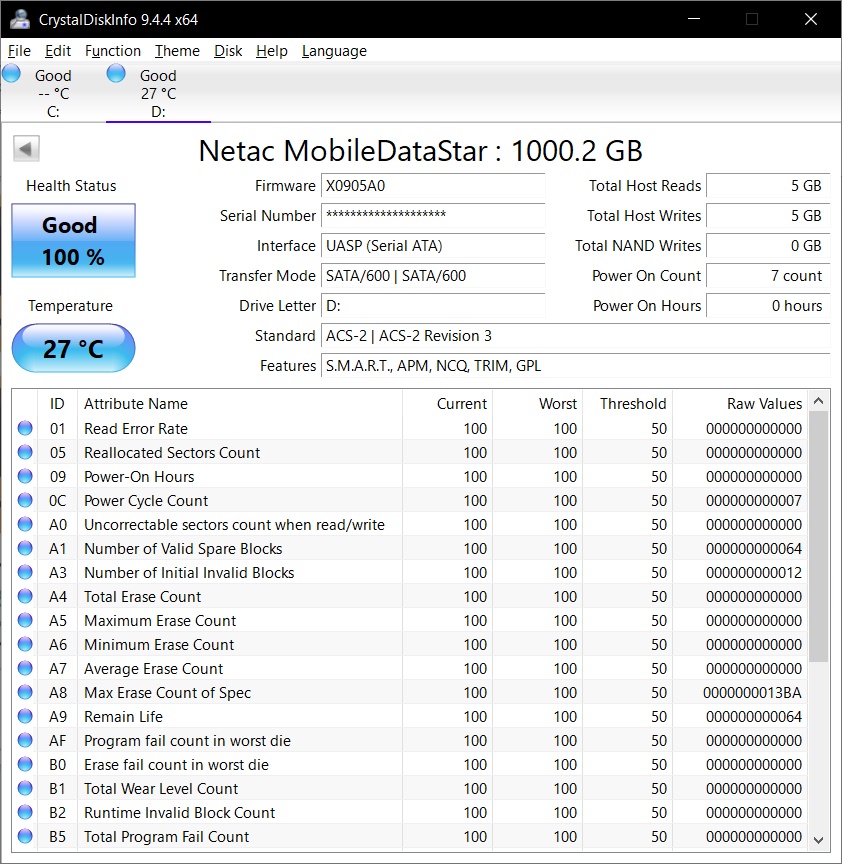Click the status orb beside Remain Life
This screenshot has height=864, width=842.
point(25,717)
